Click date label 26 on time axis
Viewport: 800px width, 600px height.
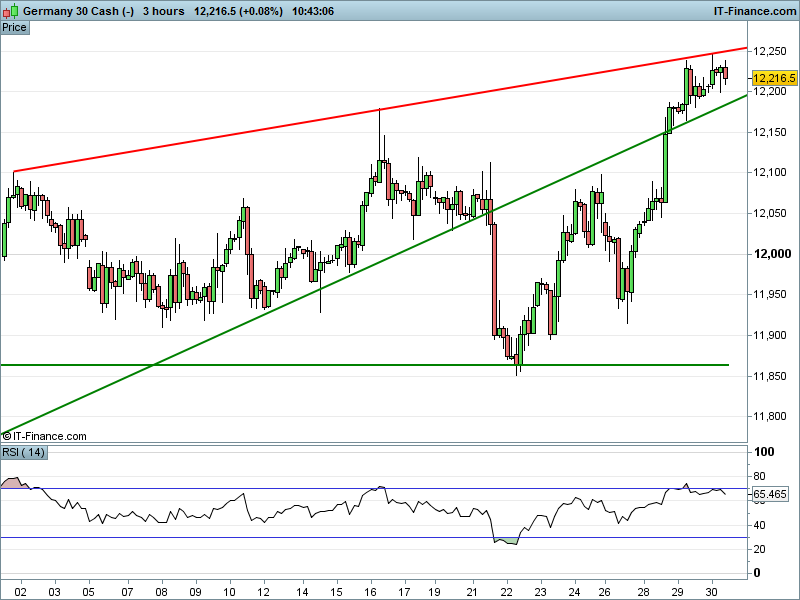605,592
